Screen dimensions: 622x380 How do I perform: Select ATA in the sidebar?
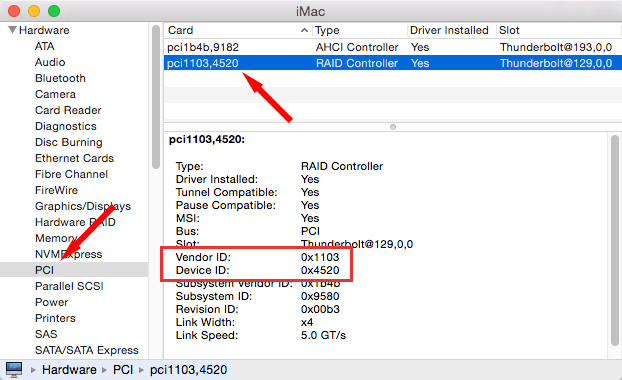[44, 46]
